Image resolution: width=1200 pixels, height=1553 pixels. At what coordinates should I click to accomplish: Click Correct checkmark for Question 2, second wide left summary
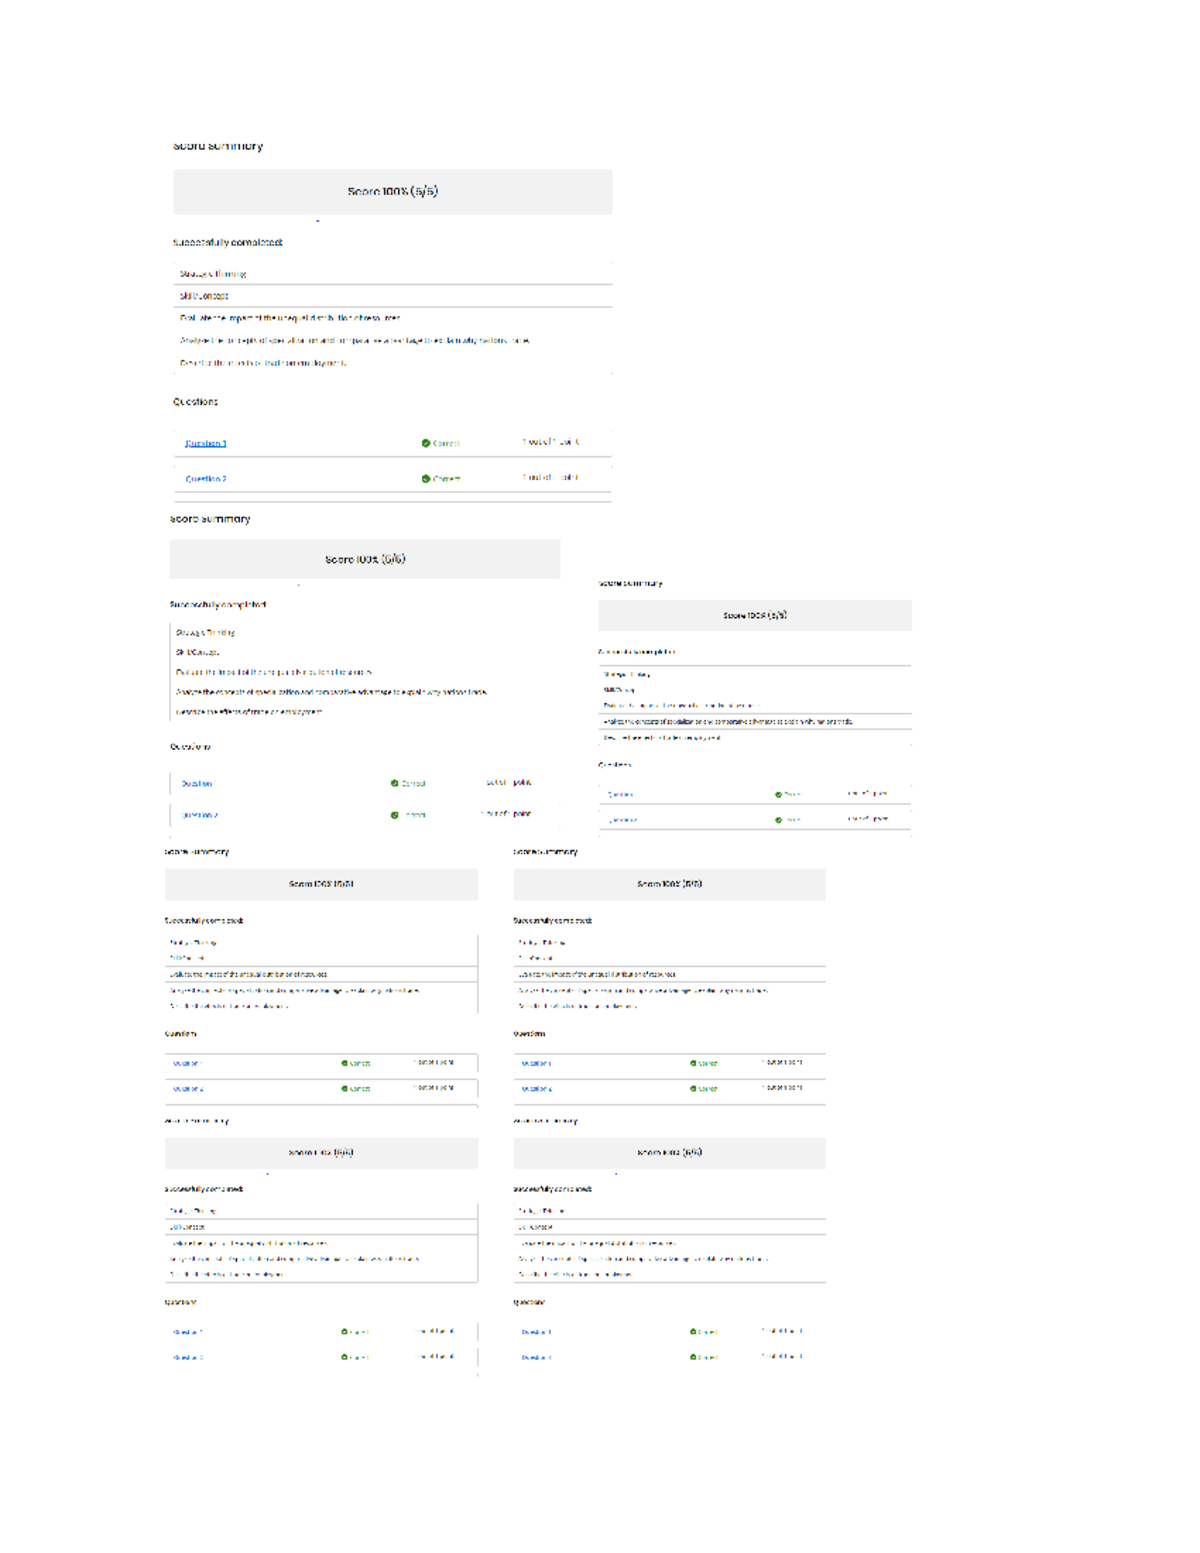point(395,815)
